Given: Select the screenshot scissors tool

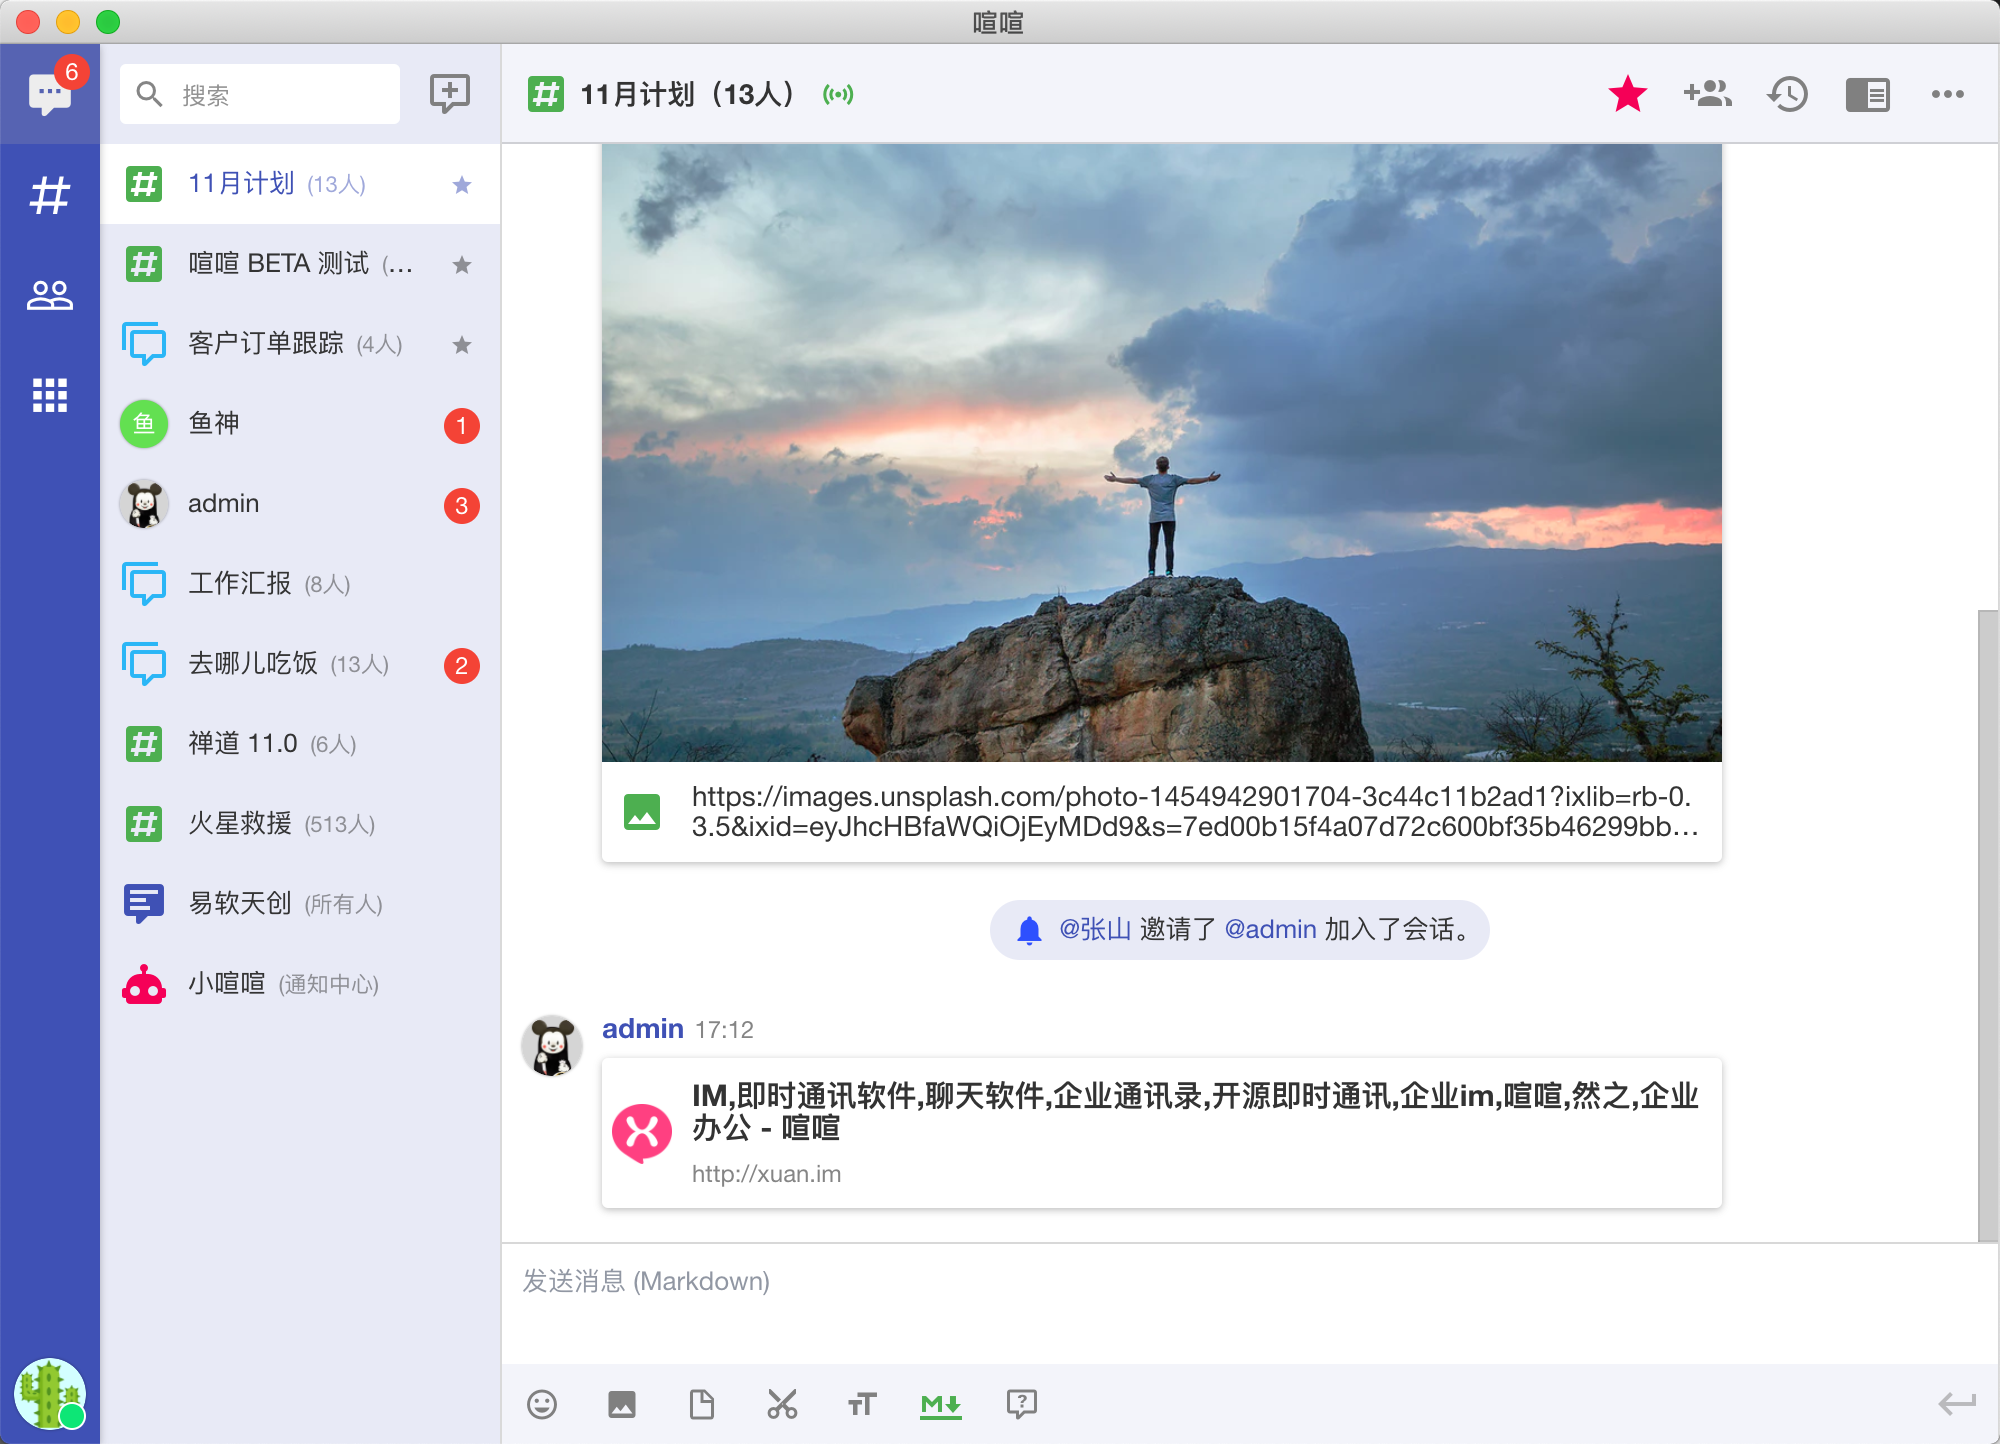Looking at the screenshot, I should tap(782, 1405).
